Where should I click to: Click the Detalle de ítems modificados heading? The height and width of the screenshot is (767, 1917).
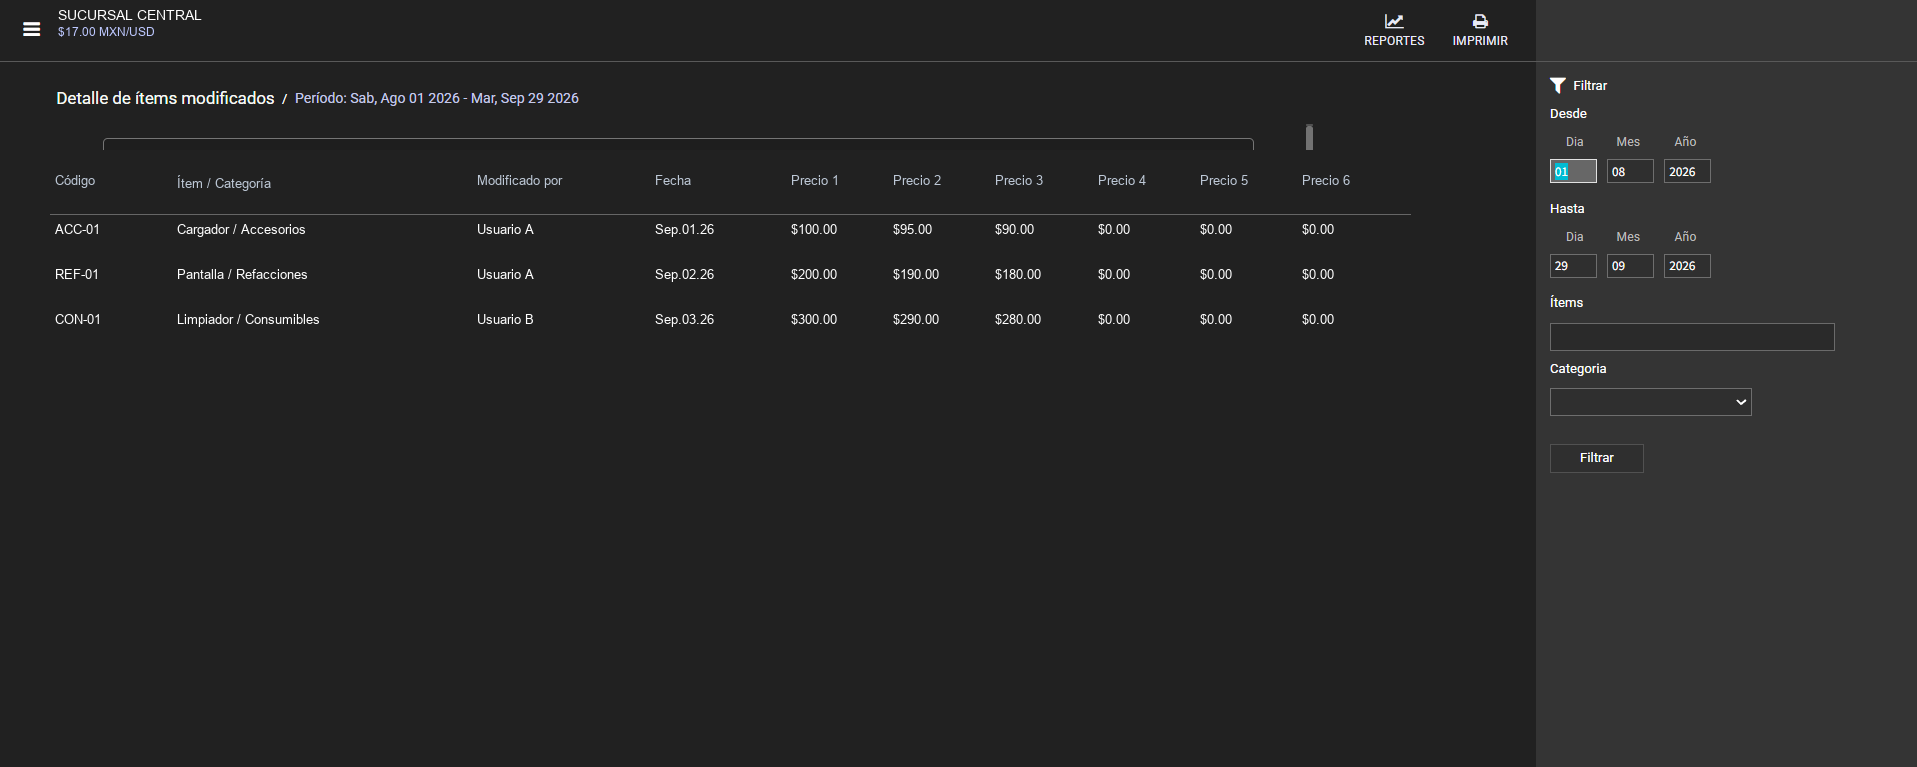pos(165,98)
